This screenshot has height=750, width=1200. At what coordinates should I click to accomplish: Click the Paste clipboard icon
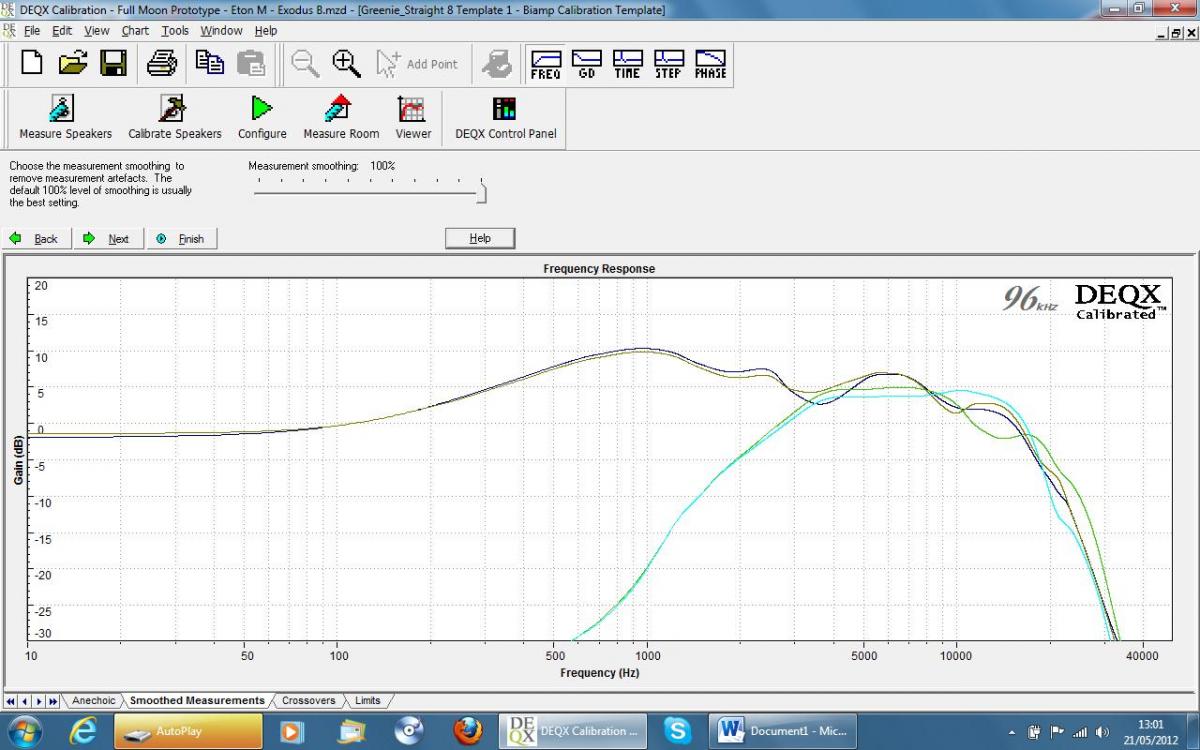[250, 64]
